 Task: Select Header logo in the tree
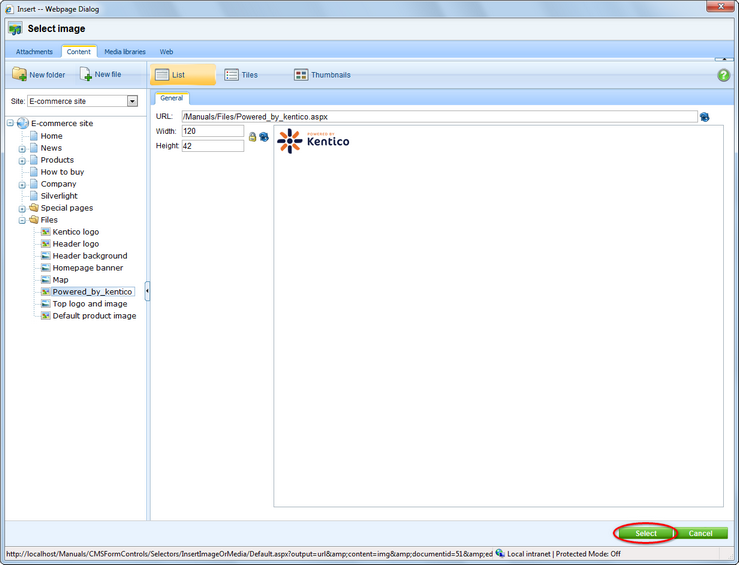76,244
